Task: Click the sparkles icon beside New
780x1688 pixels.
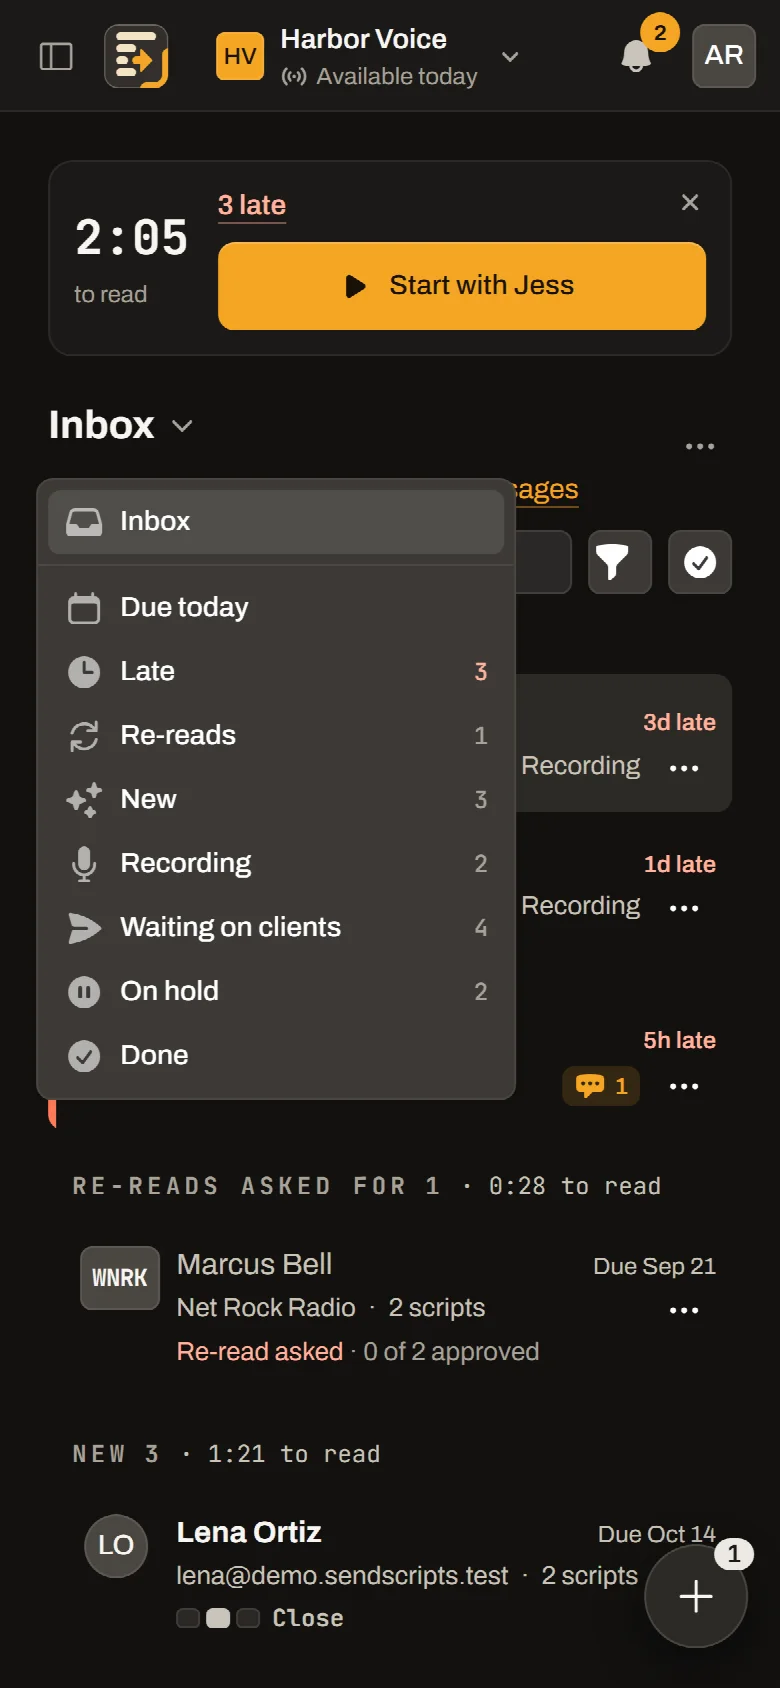Action: coord(84,800)
